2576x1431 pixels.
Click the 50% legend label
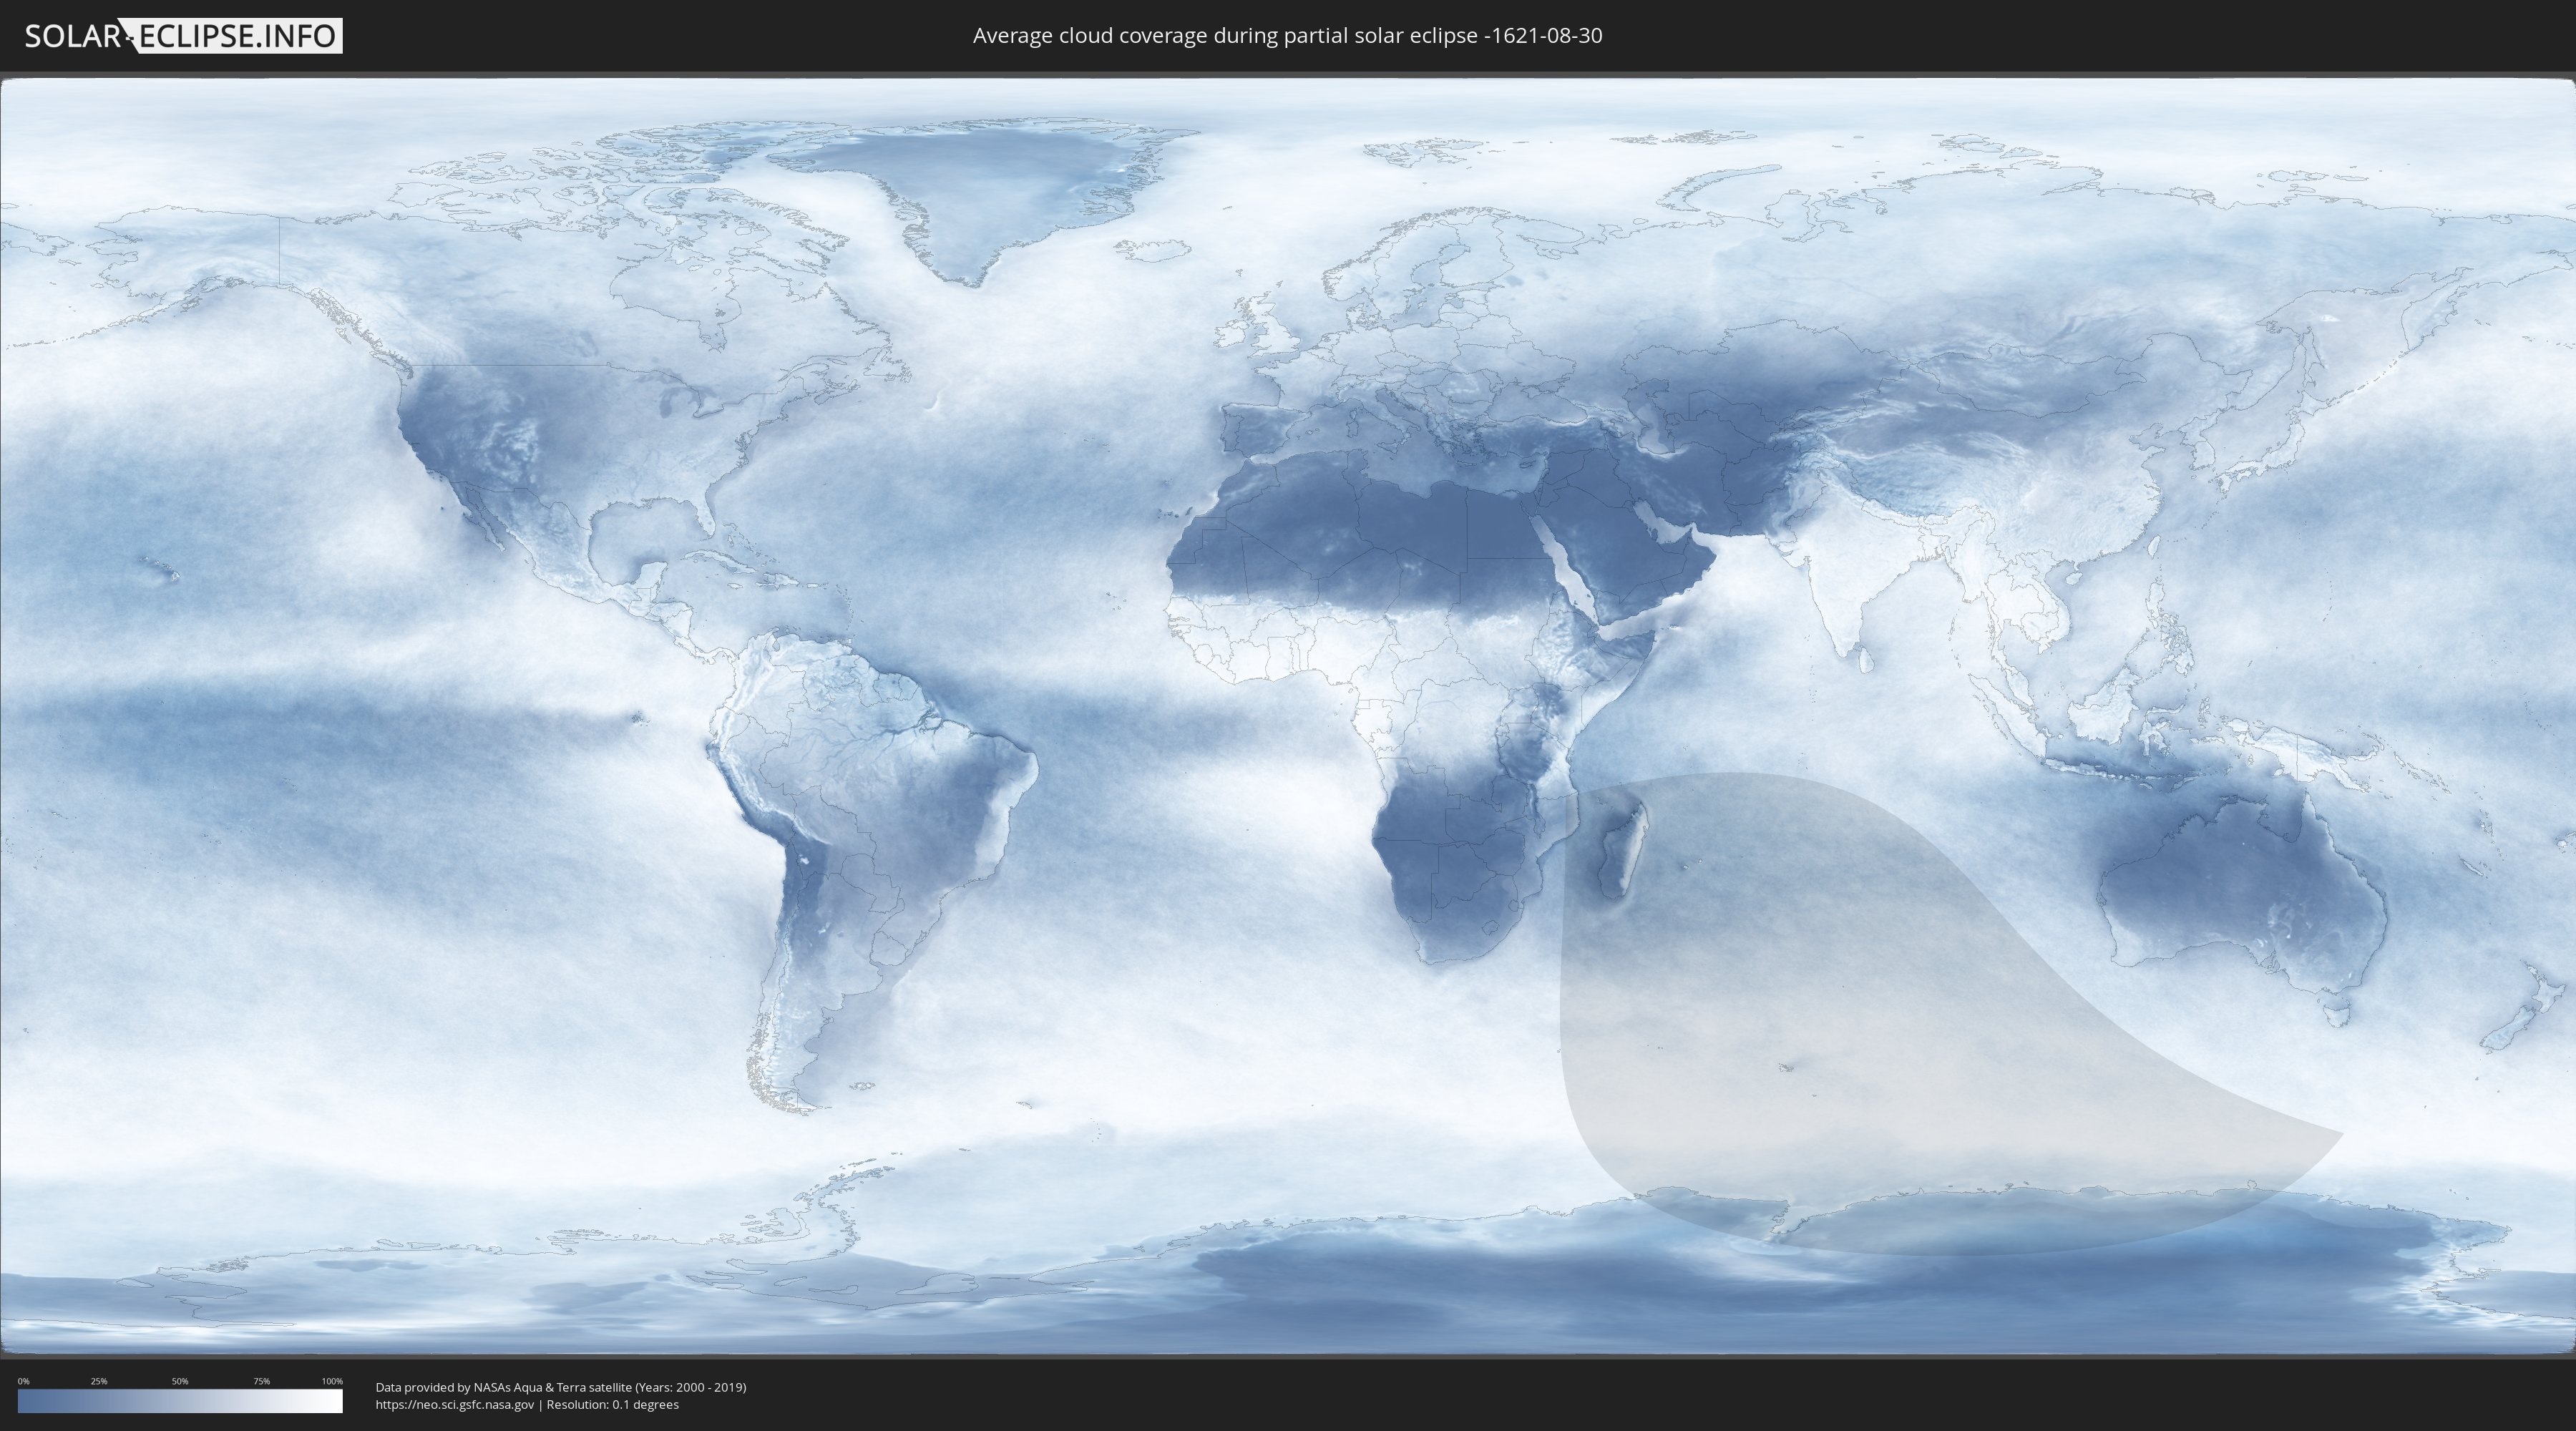tap(180, 1381)
